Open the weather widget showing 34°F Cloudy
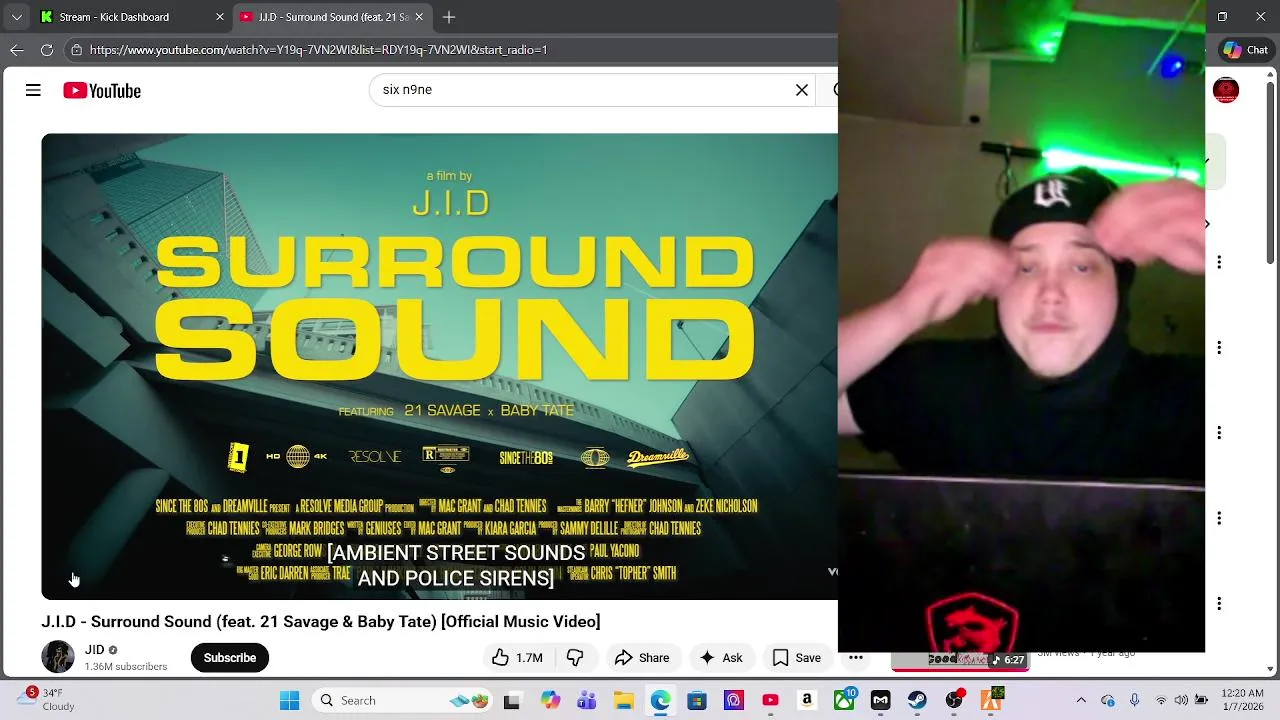The width and height of the screenshot is (1280, 720). pyautogui.click(x=45, y=700)
